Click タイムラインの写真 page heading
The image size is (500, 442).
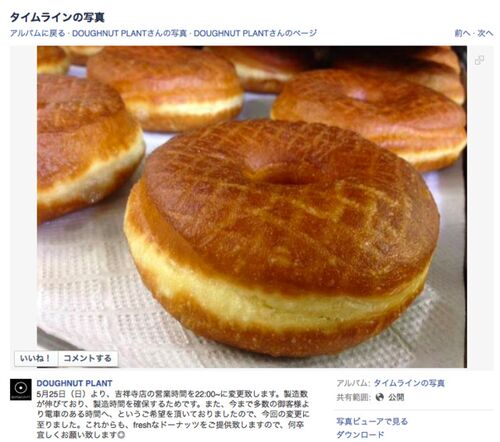tap(57, 17)
